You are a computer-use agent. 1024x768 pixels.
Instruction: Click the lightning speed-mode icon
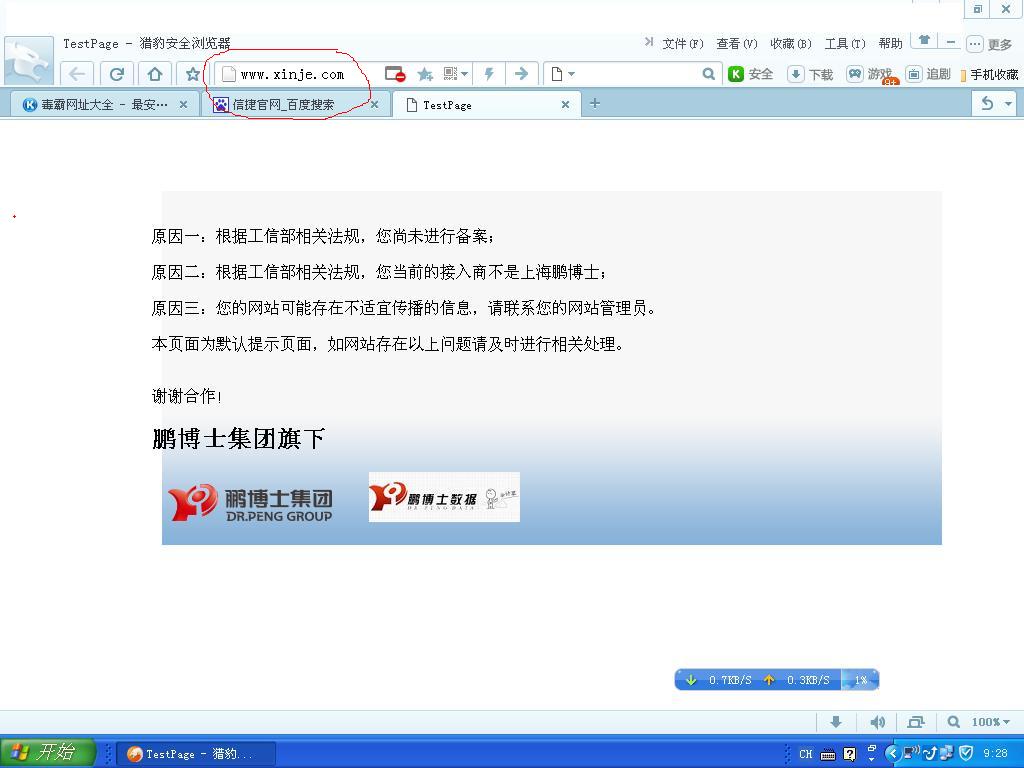(x=489, y=74)
